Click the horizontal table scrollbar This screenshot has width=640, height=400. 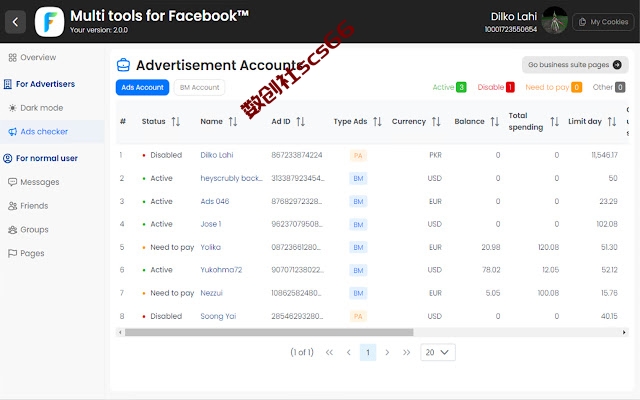(x=269, y=332)
